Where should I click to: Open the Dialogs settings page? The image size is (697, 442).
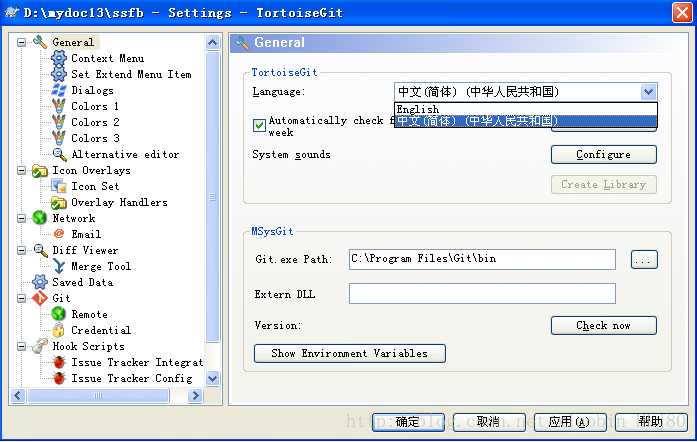pyautogui.click(x=92, y=90)
